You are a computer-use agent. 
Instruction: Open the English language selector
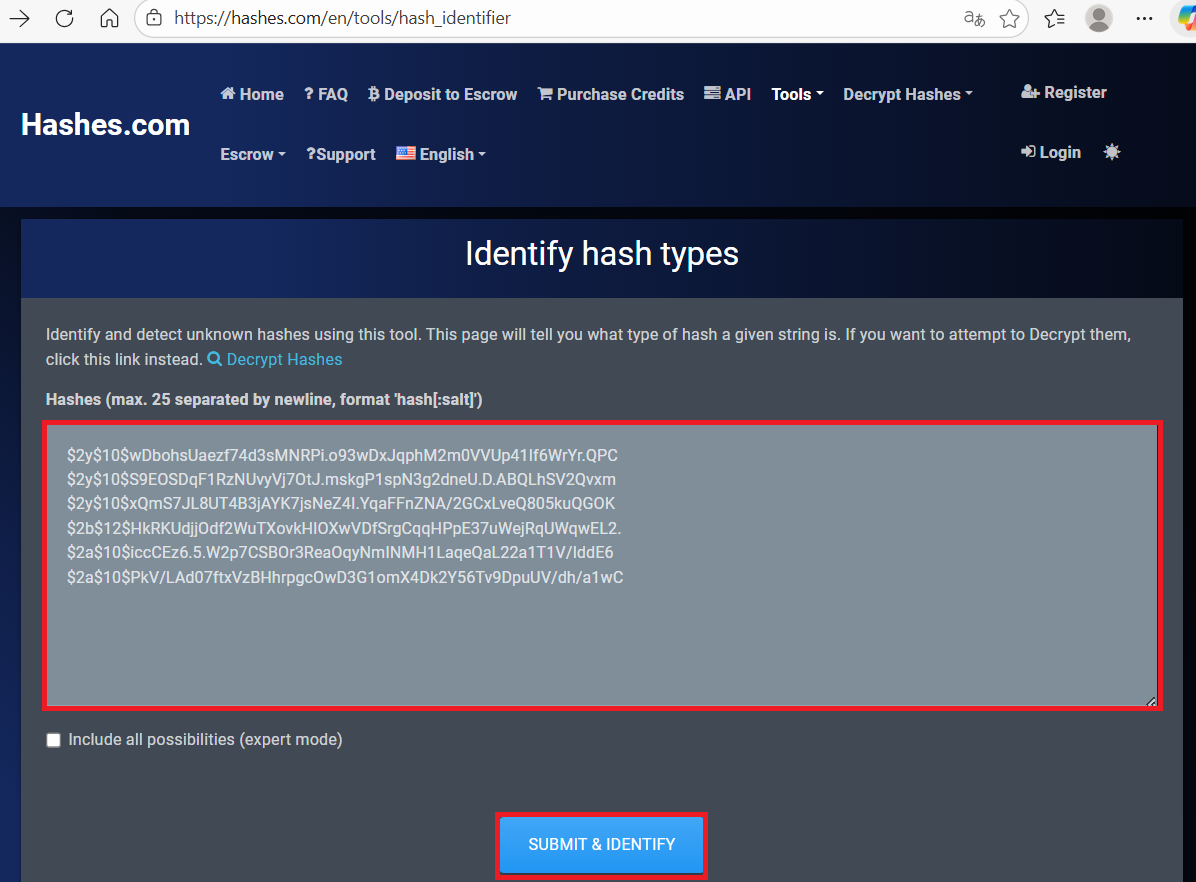pyautogui.click(x=441, y=154)
